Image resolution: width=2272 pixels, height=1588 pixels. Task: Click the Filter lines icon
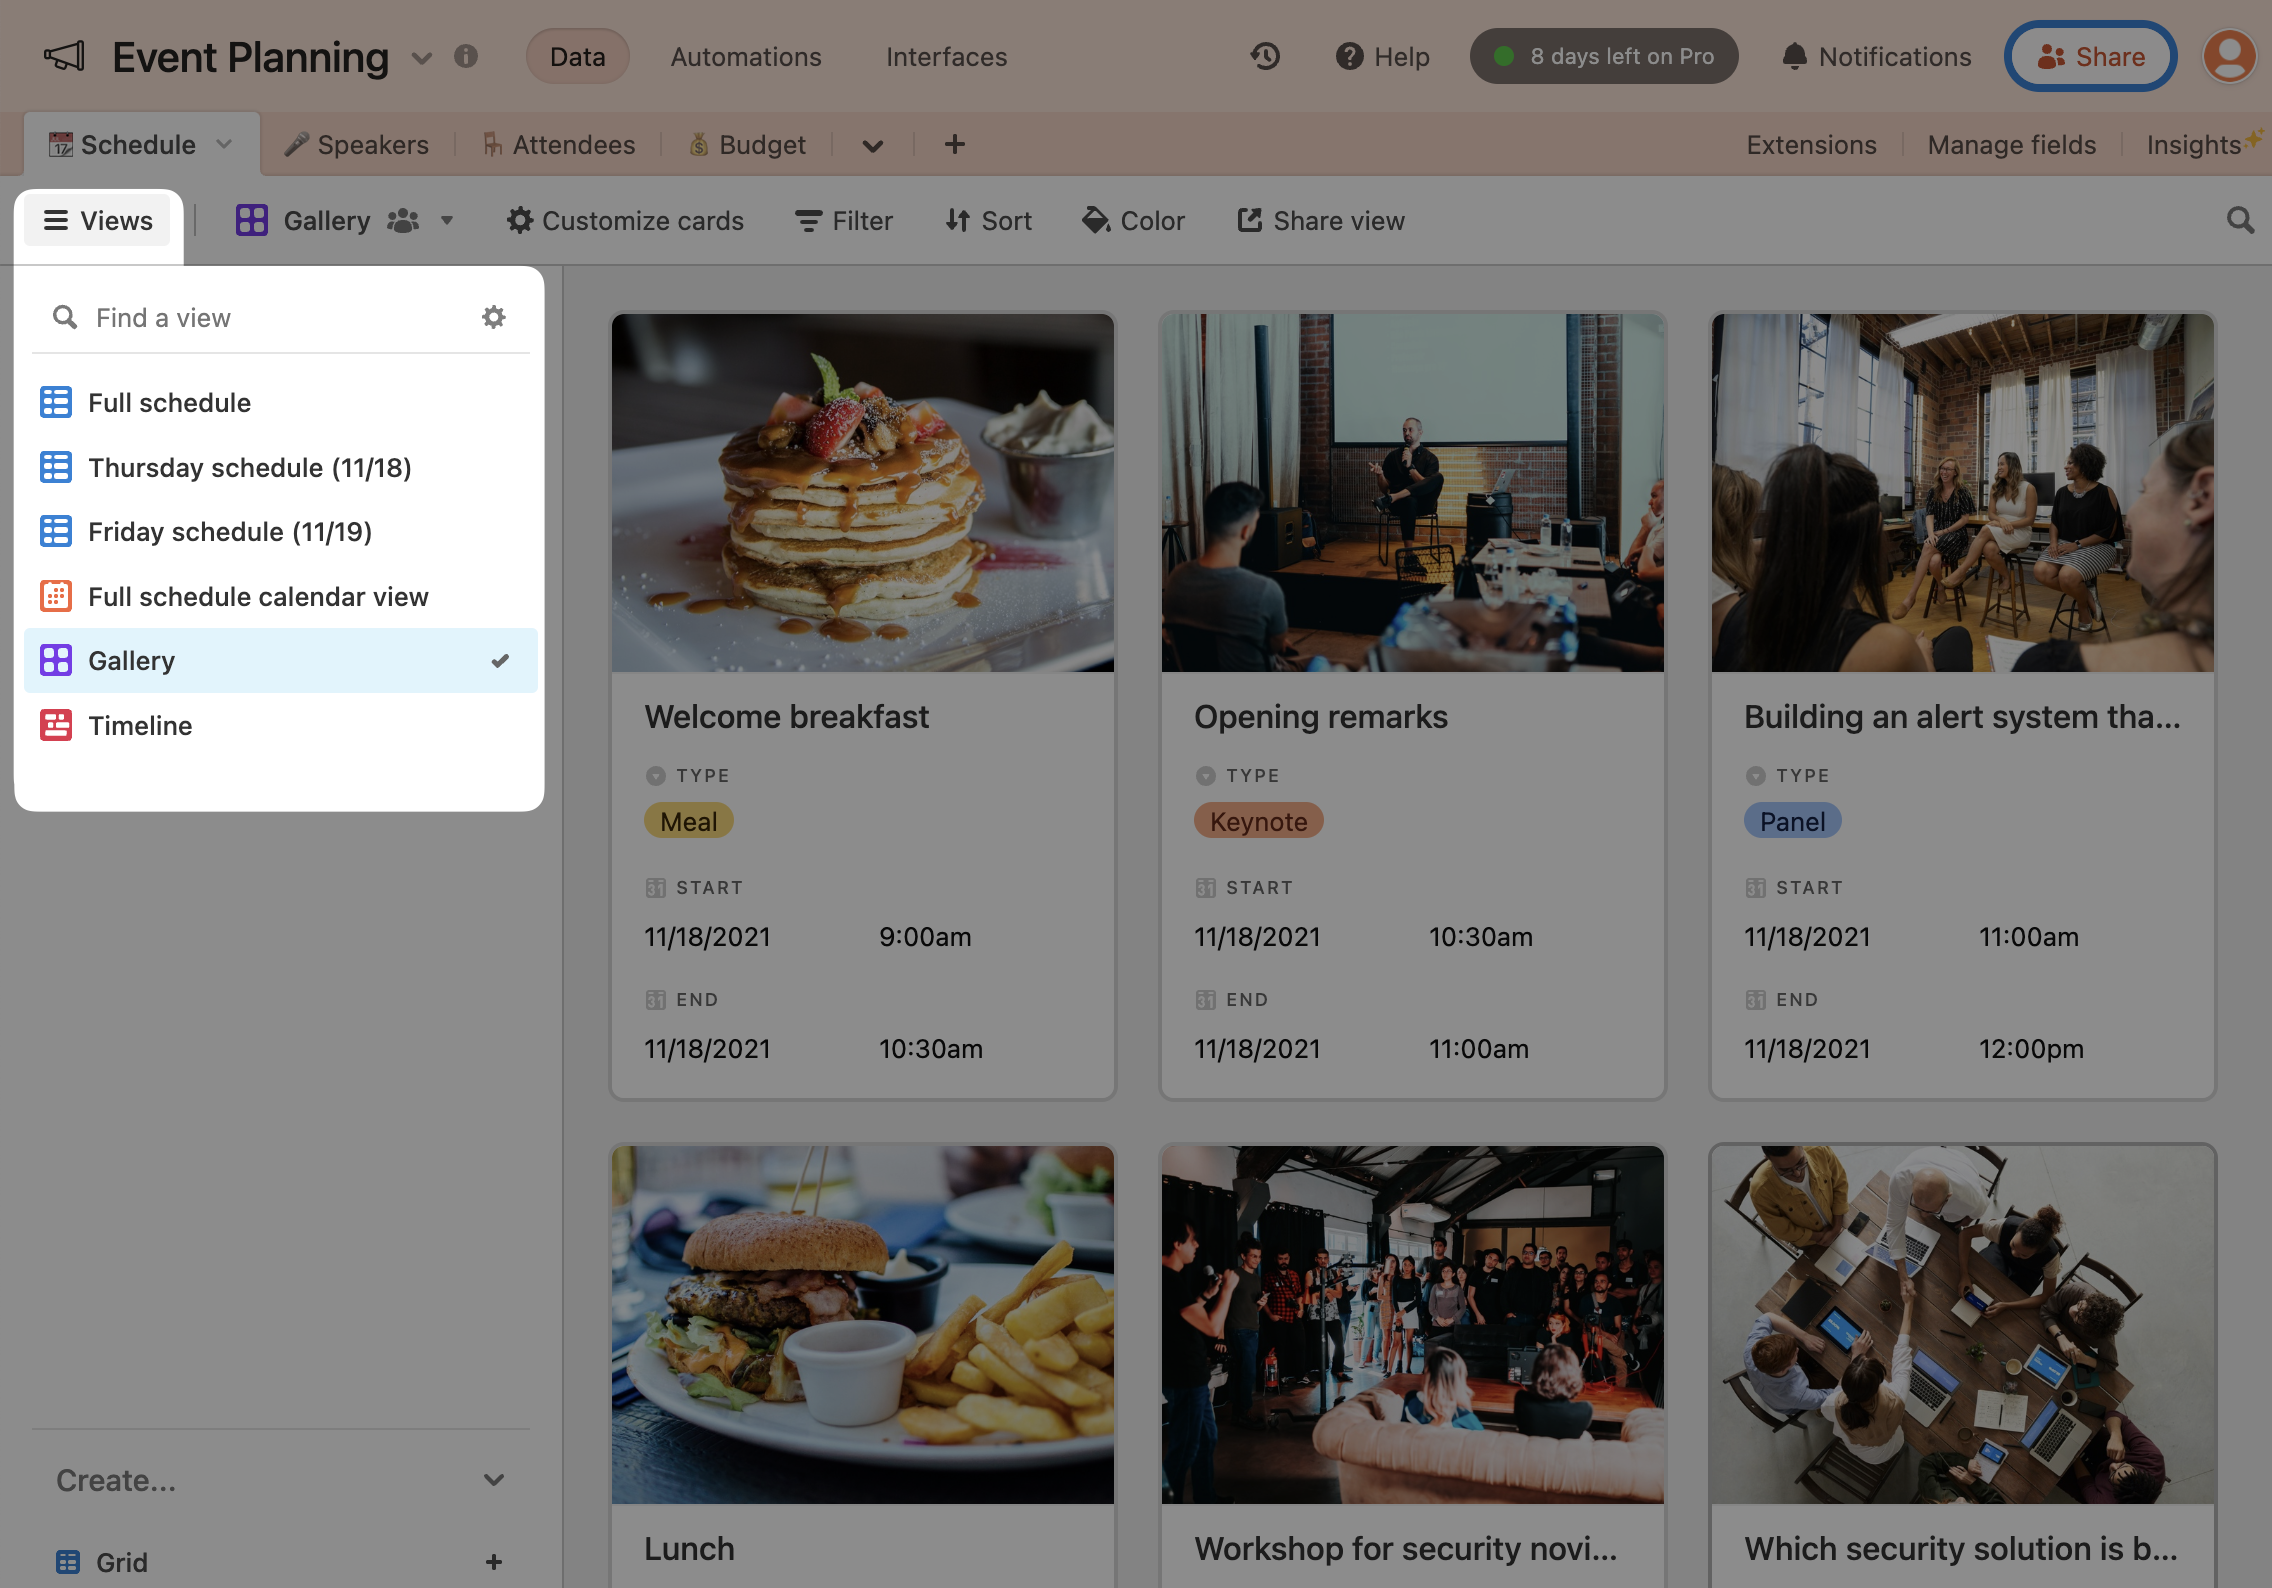tap(808, 220)
